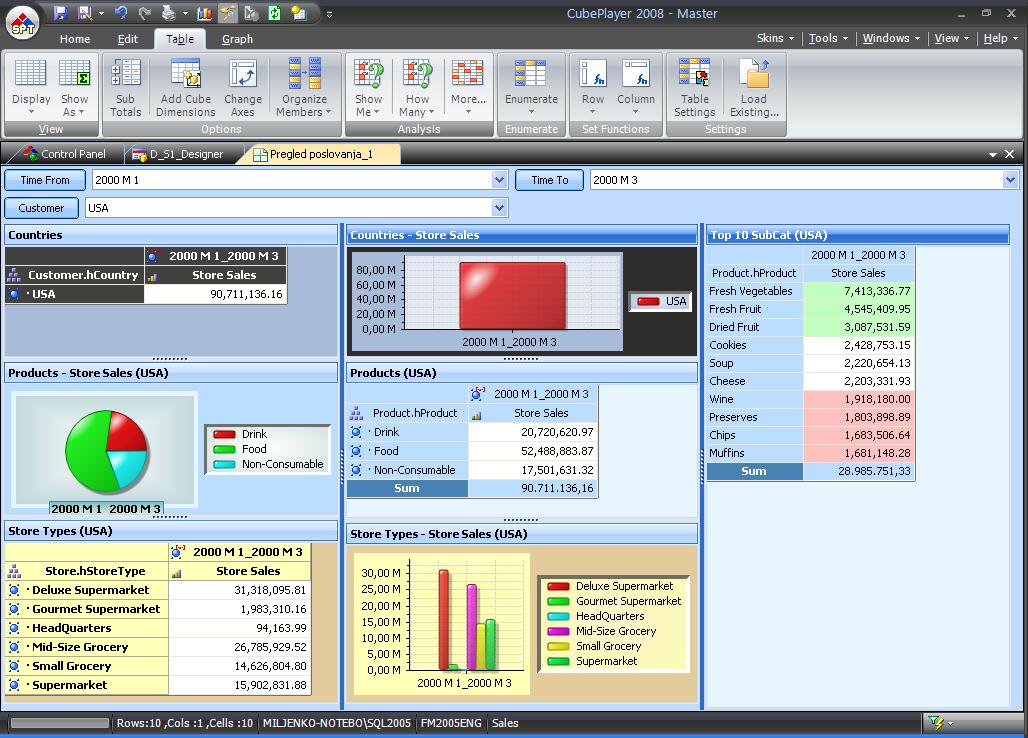
Task: Click the Redo arrow icon
Action: pos(145,13)
